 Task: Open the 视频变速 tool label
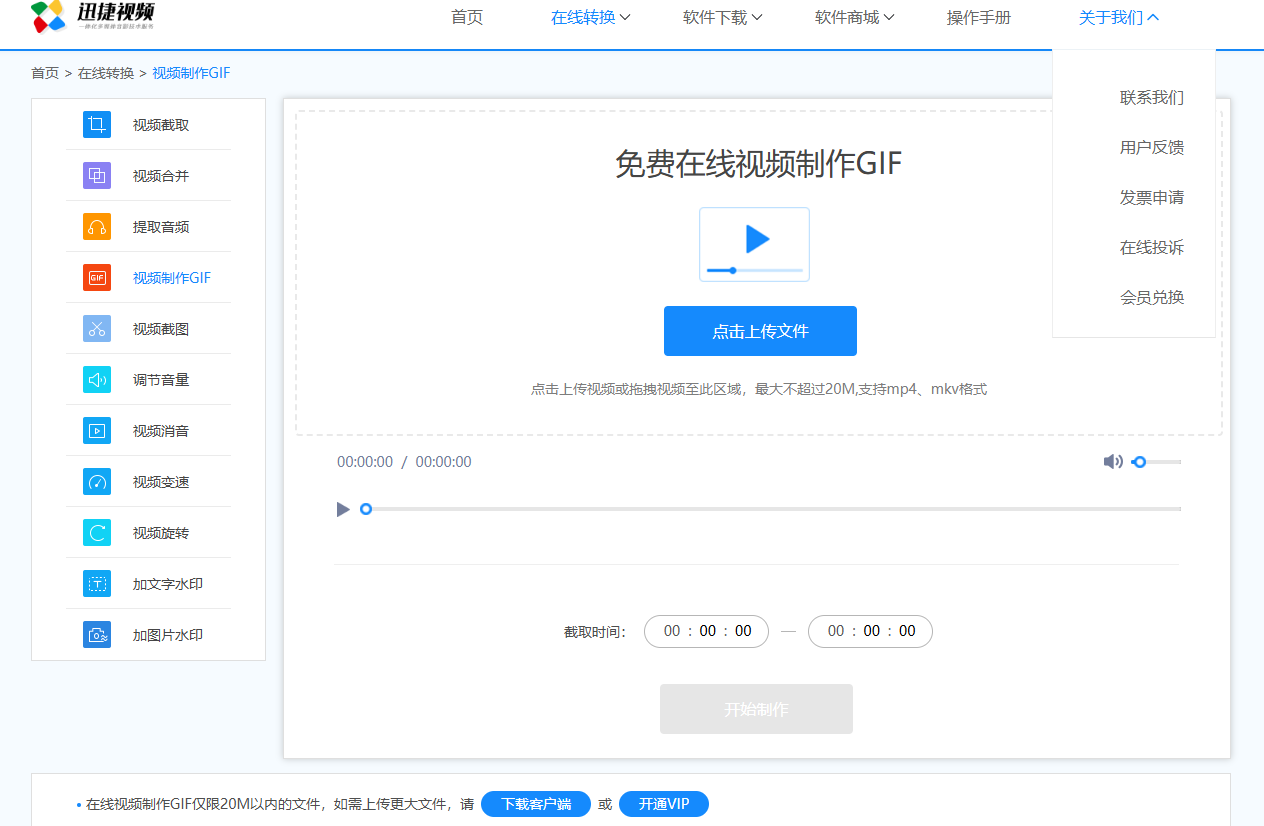click(x=161, y=482)
